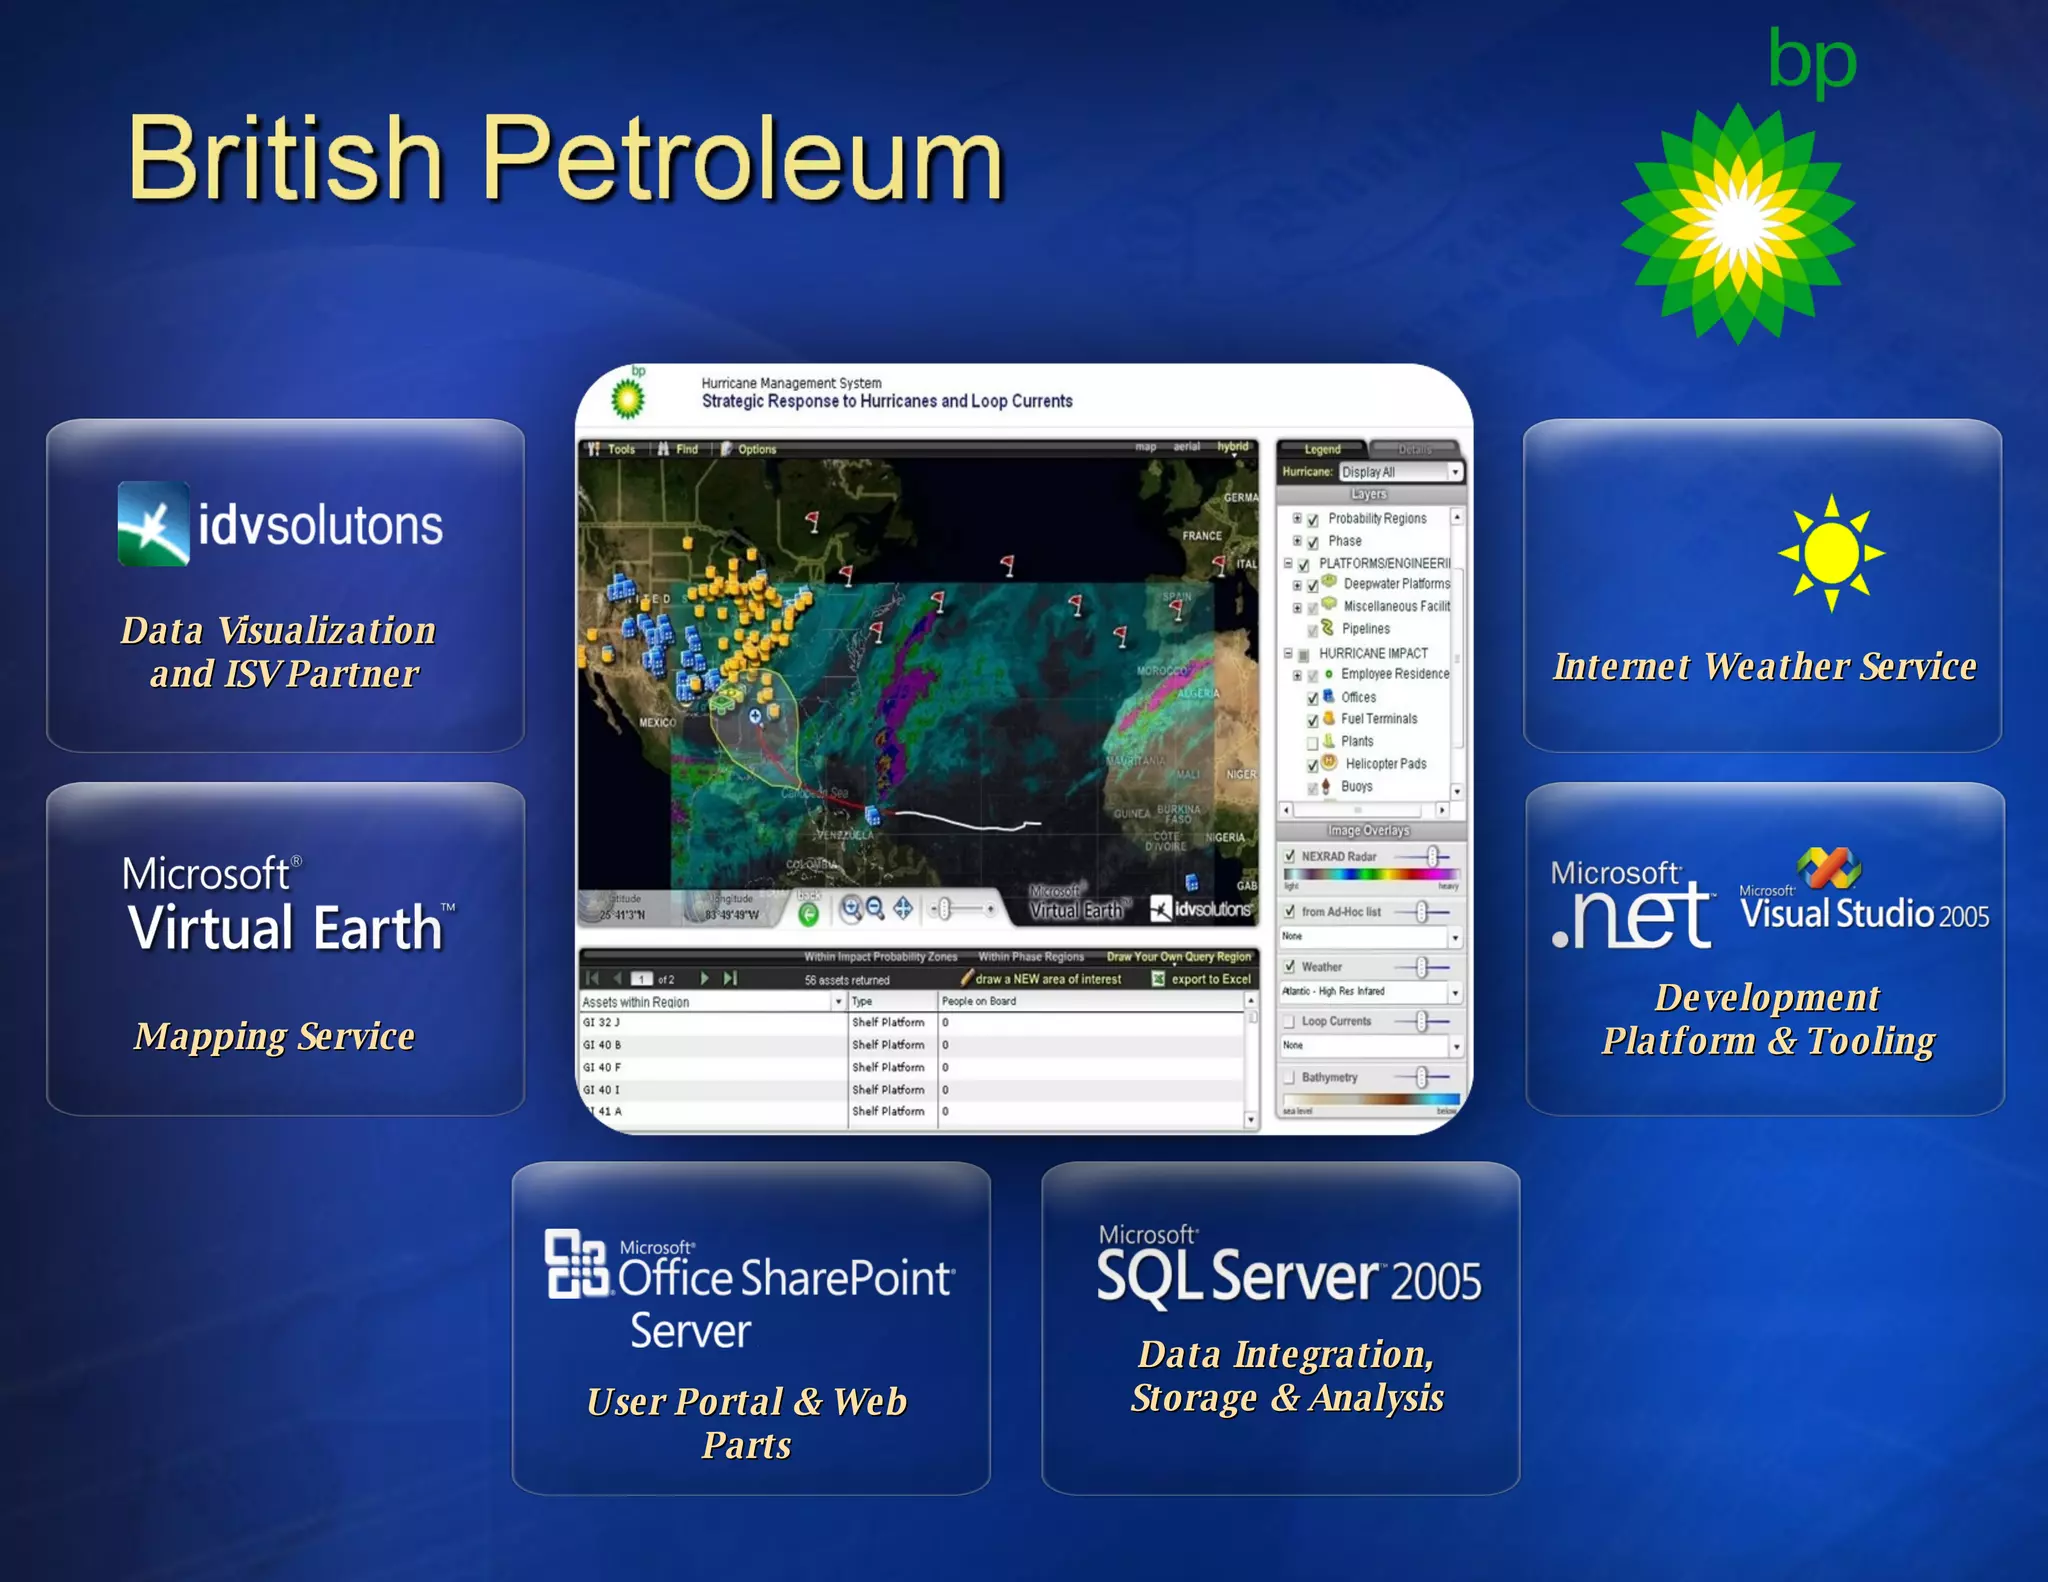Go to next results page
Screen dimensions: 2048x1582
(x=705, y=978)
